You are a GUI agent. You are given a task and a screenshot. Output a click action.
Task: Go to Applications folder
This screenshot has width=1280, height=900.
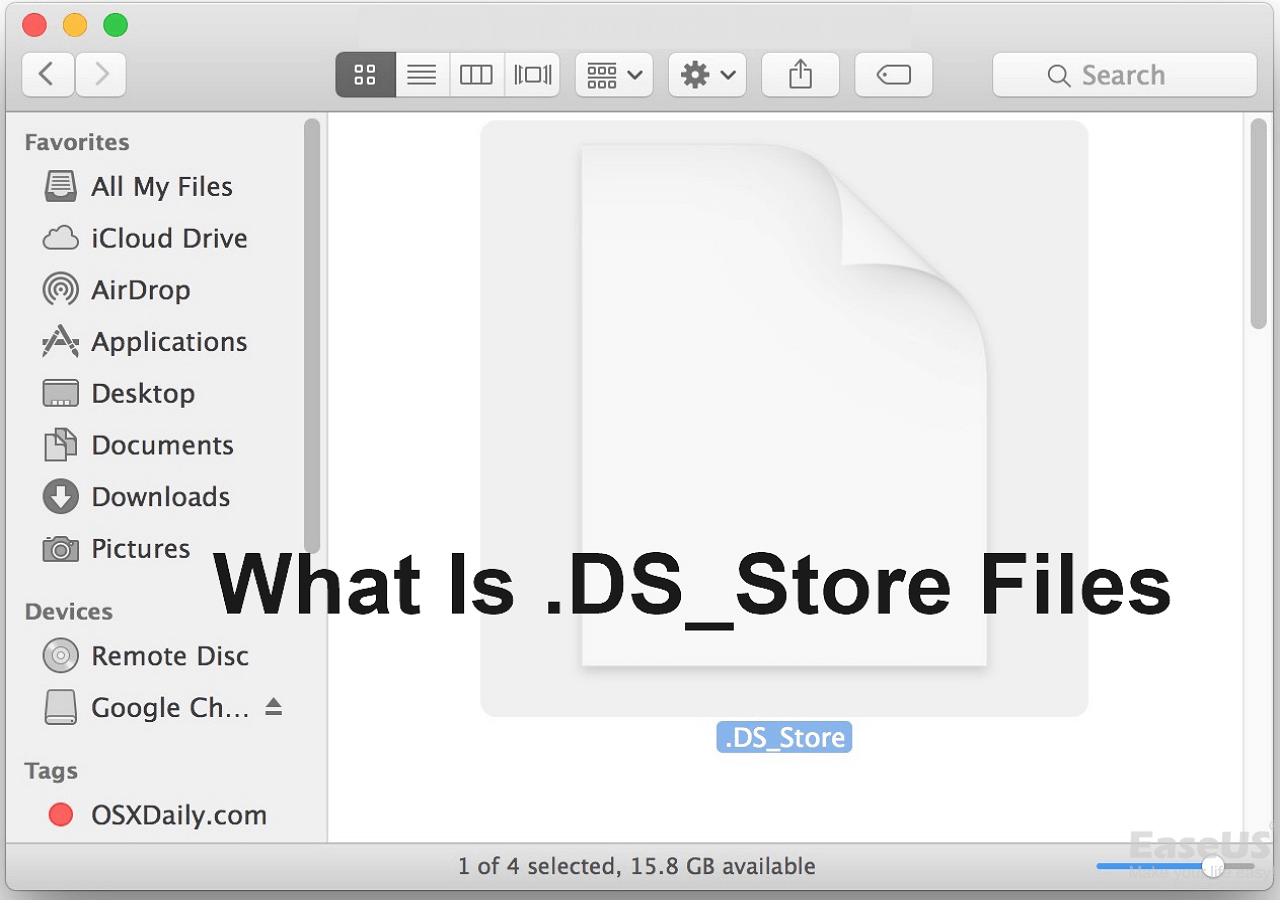[x=168, y=342]
